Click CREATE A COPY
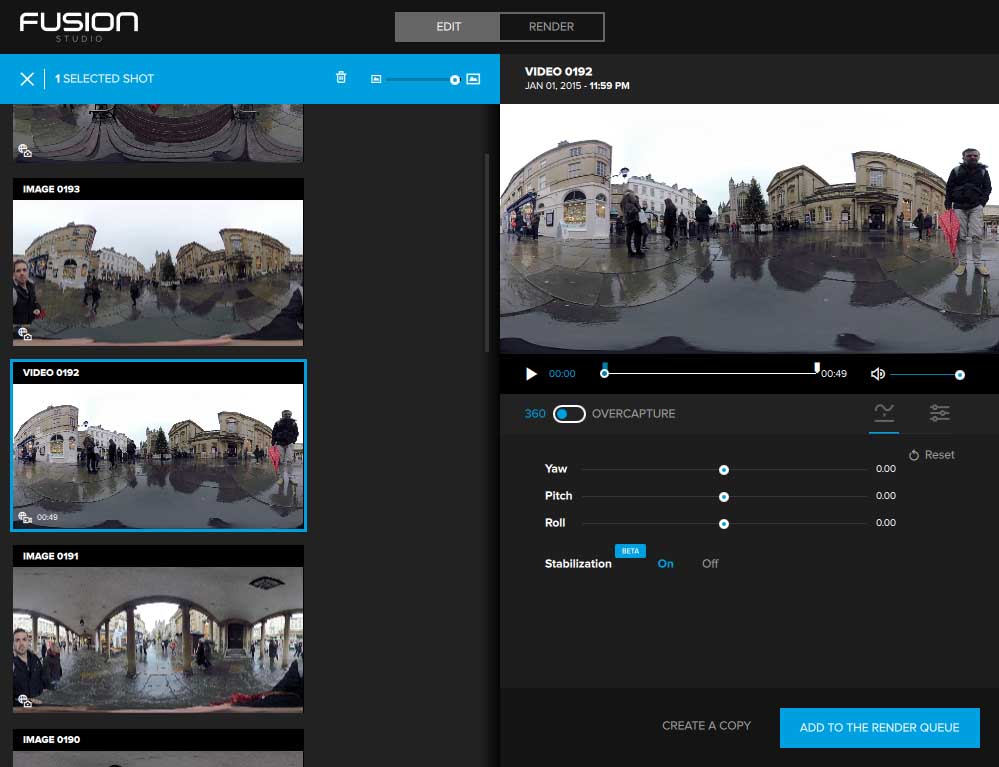This screenshot has height=767, width=999. (x=706, y=726)
